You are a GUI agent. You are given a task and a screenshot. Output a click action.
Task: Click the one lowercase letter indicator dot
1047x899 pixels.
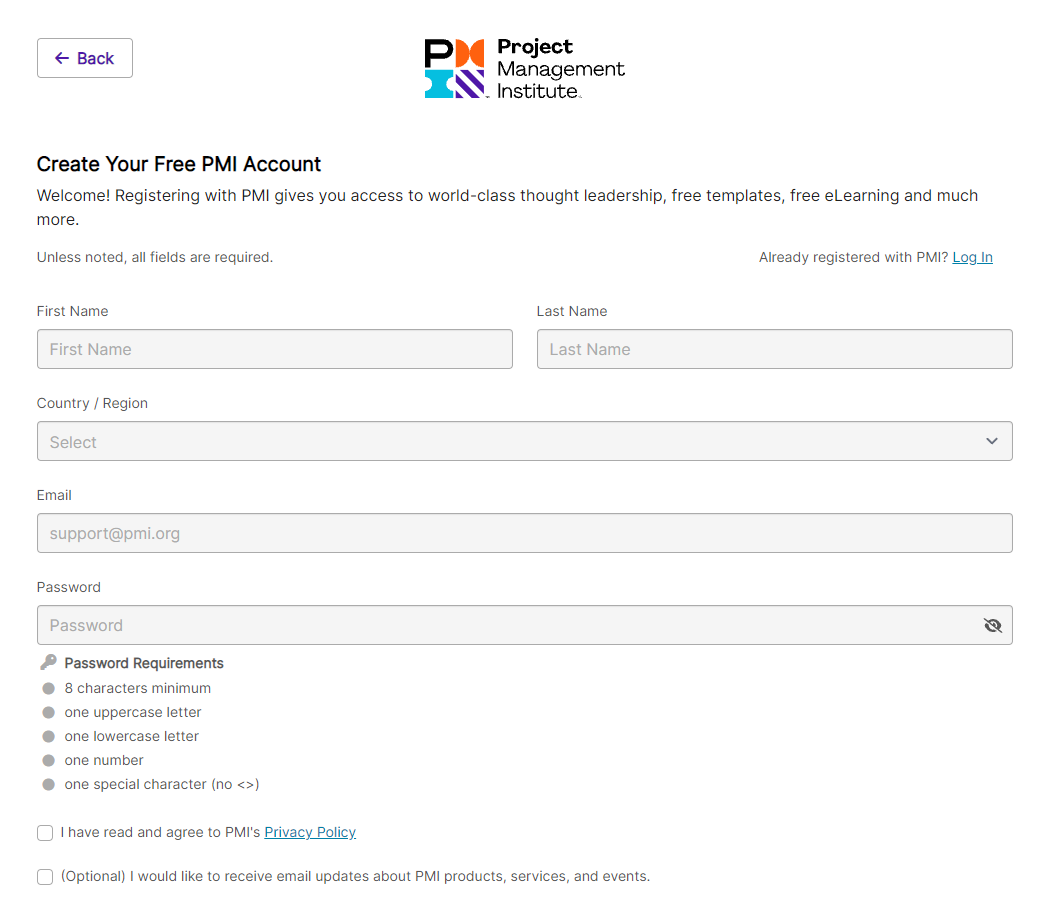(48, 736)
